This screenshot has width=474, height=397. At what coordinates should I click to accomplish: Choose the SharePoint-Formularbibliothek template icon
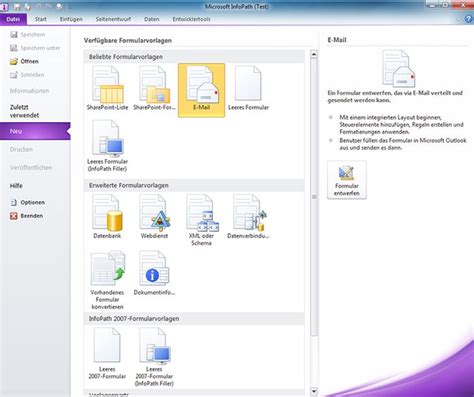[154, 85]
